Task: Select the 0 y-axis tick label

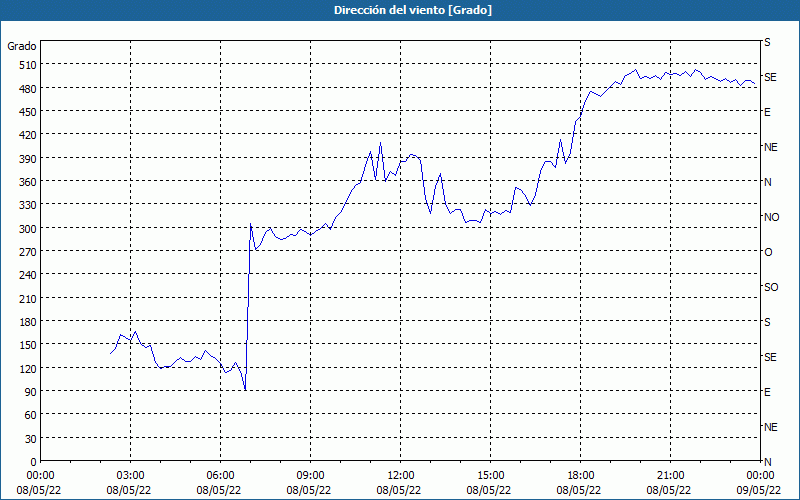Action: point(34,462)
